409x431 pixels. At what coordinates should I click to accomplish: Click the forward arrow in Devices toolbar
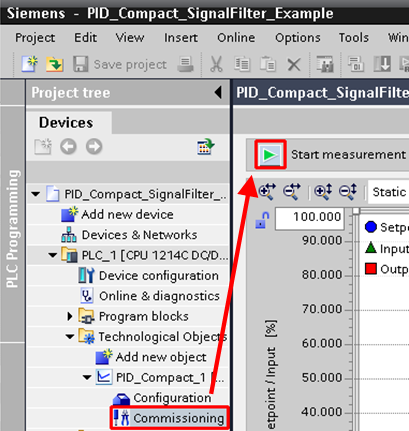(x=94, y=146)
